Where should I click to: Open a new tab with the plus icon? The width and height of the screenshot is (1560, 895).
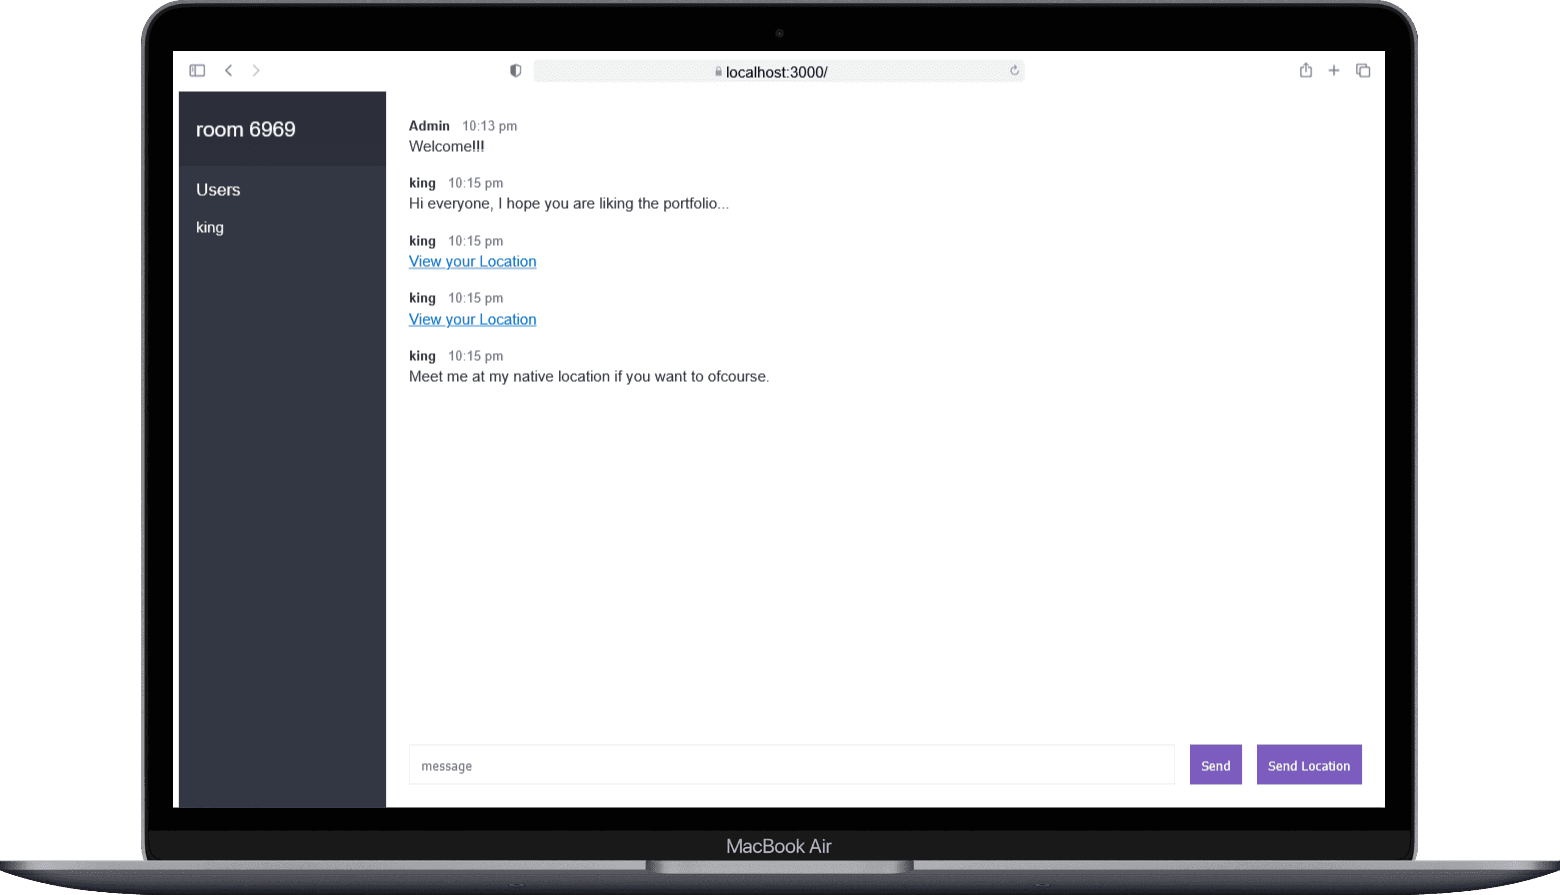pos(1334,70)
